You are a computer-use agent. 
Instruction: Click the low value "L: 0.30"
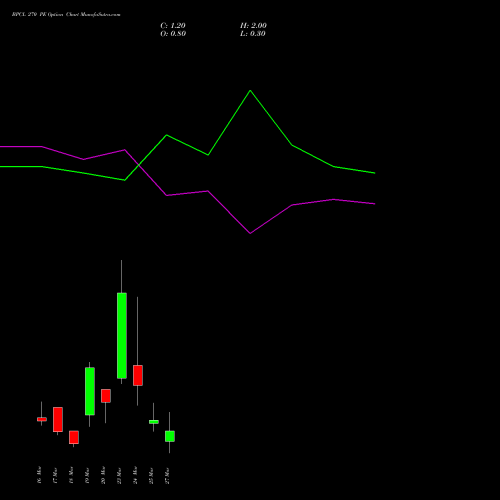tap(253, 34)
